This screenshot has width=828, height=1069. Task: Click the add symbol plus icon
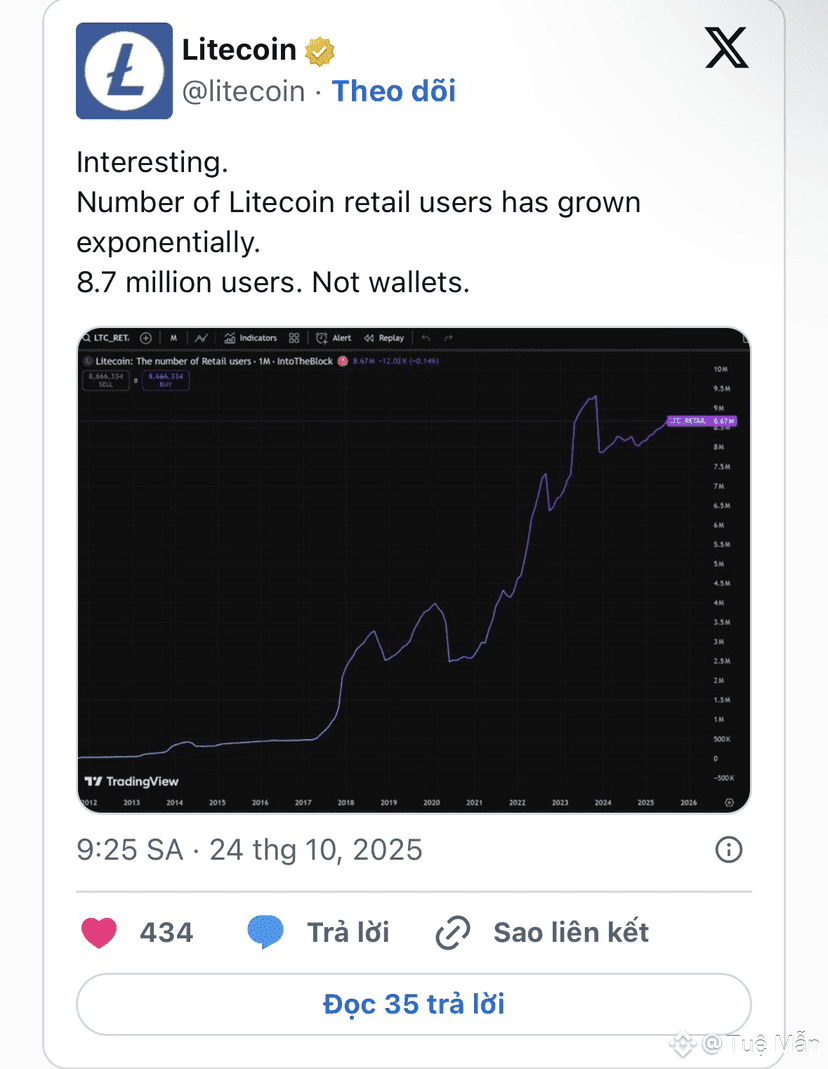[x=145, y=338]
